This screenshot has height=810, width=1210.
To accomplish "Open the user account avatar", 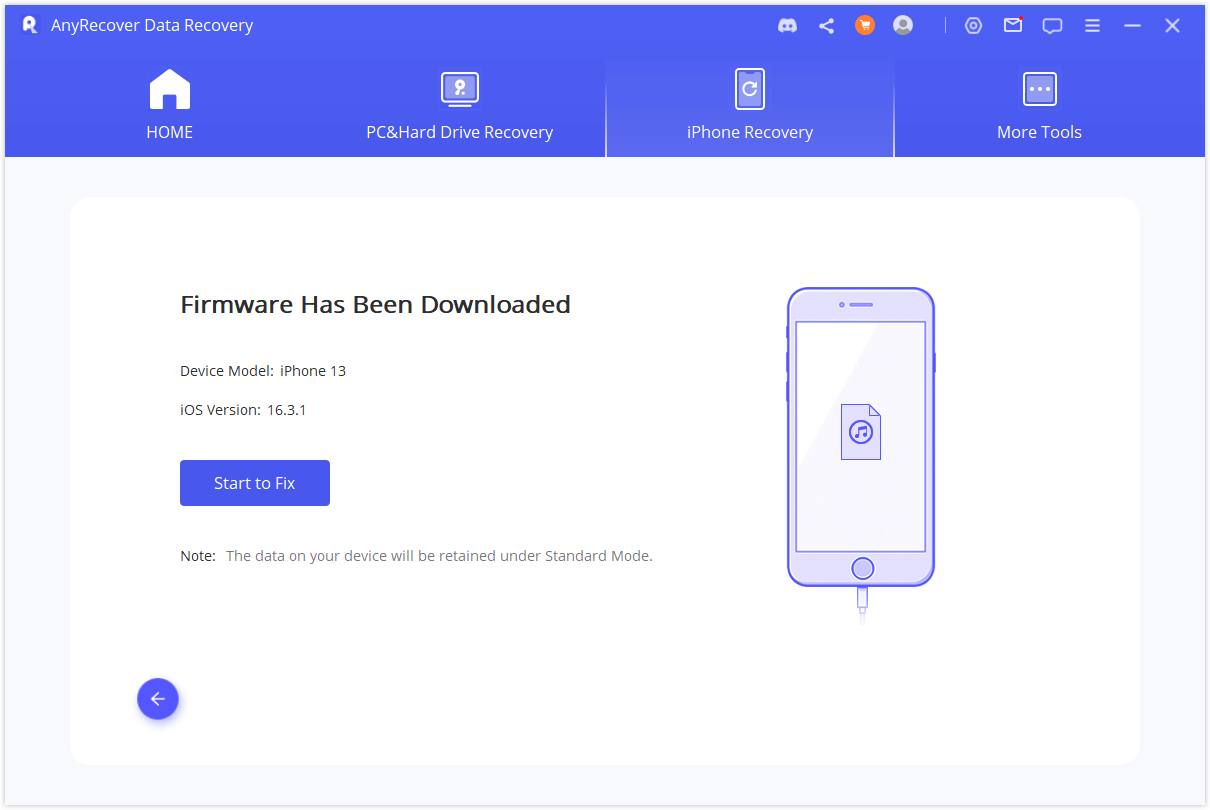I will (x=903, y=26).
